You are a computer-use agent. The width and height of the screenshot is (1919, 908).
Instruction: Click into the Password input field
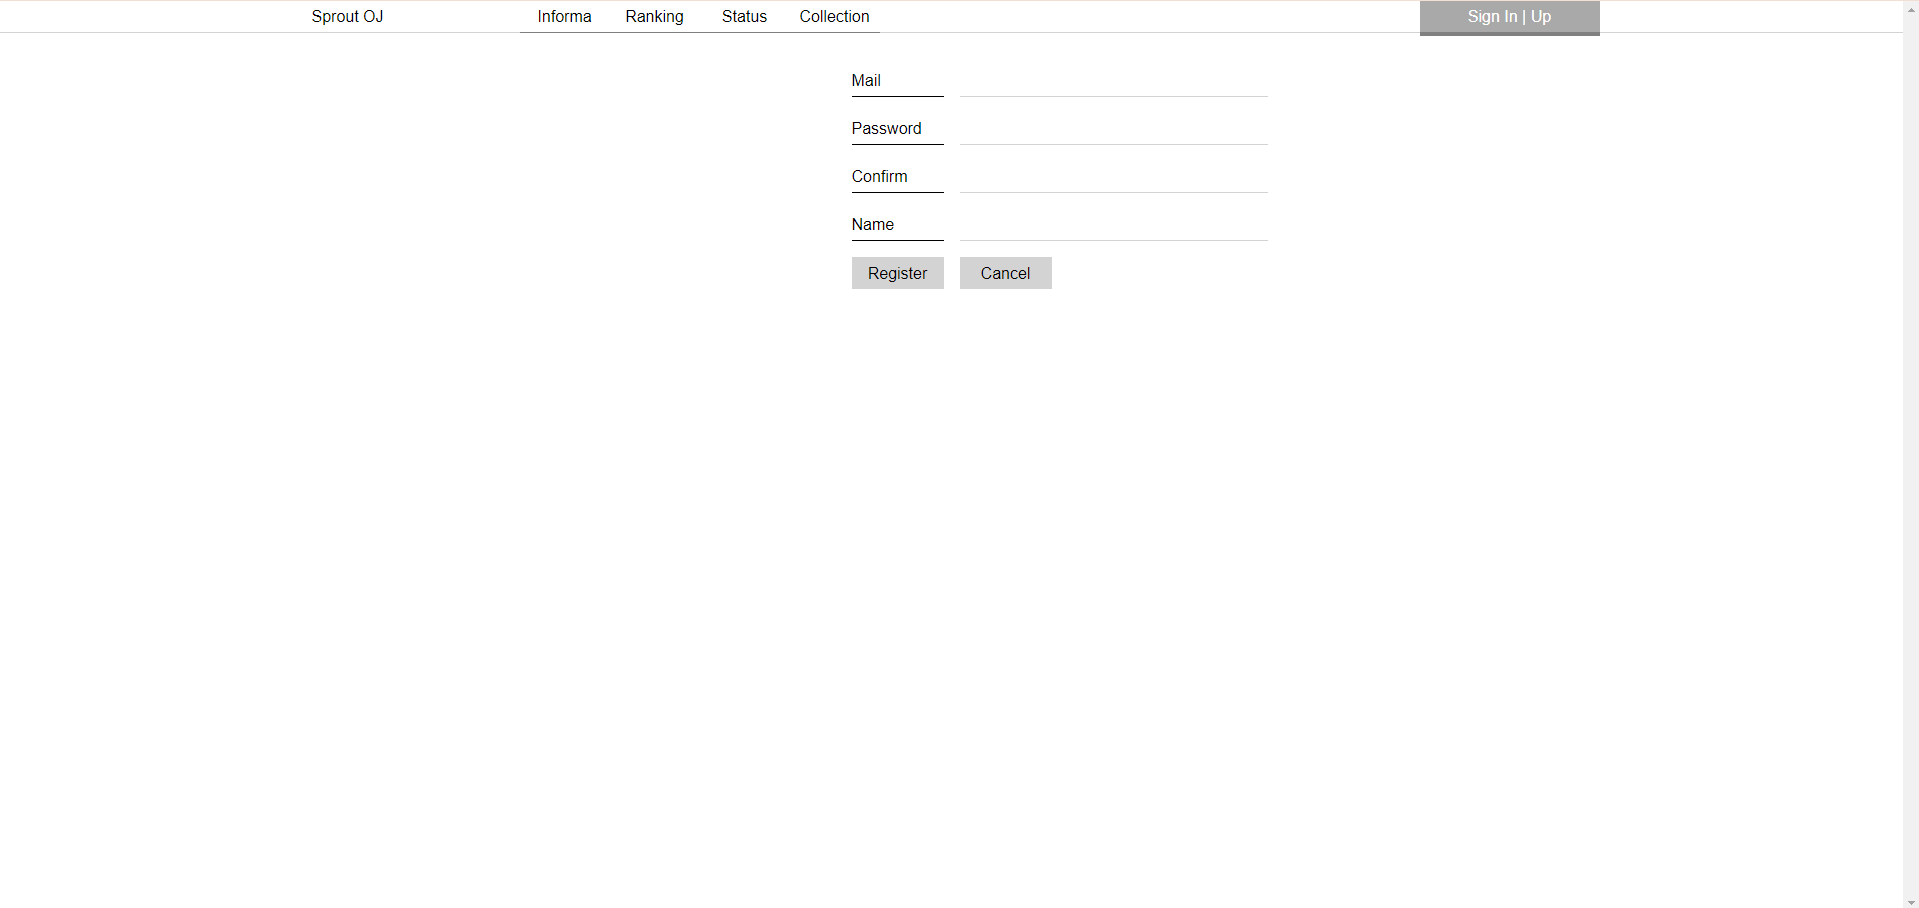[x=1113, y=129]
